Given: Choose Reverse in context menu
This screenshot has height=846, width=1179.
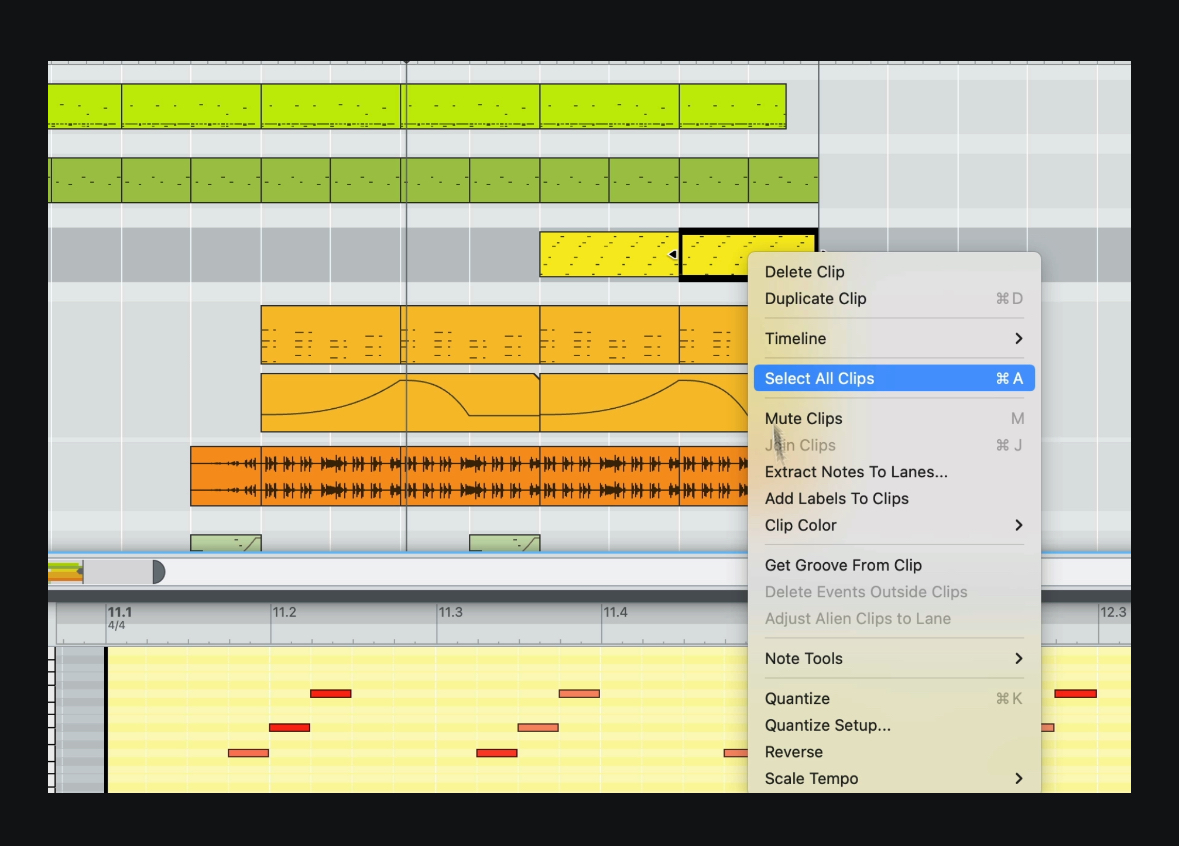Looking at the screenshot, I should [x=894, y=752].
